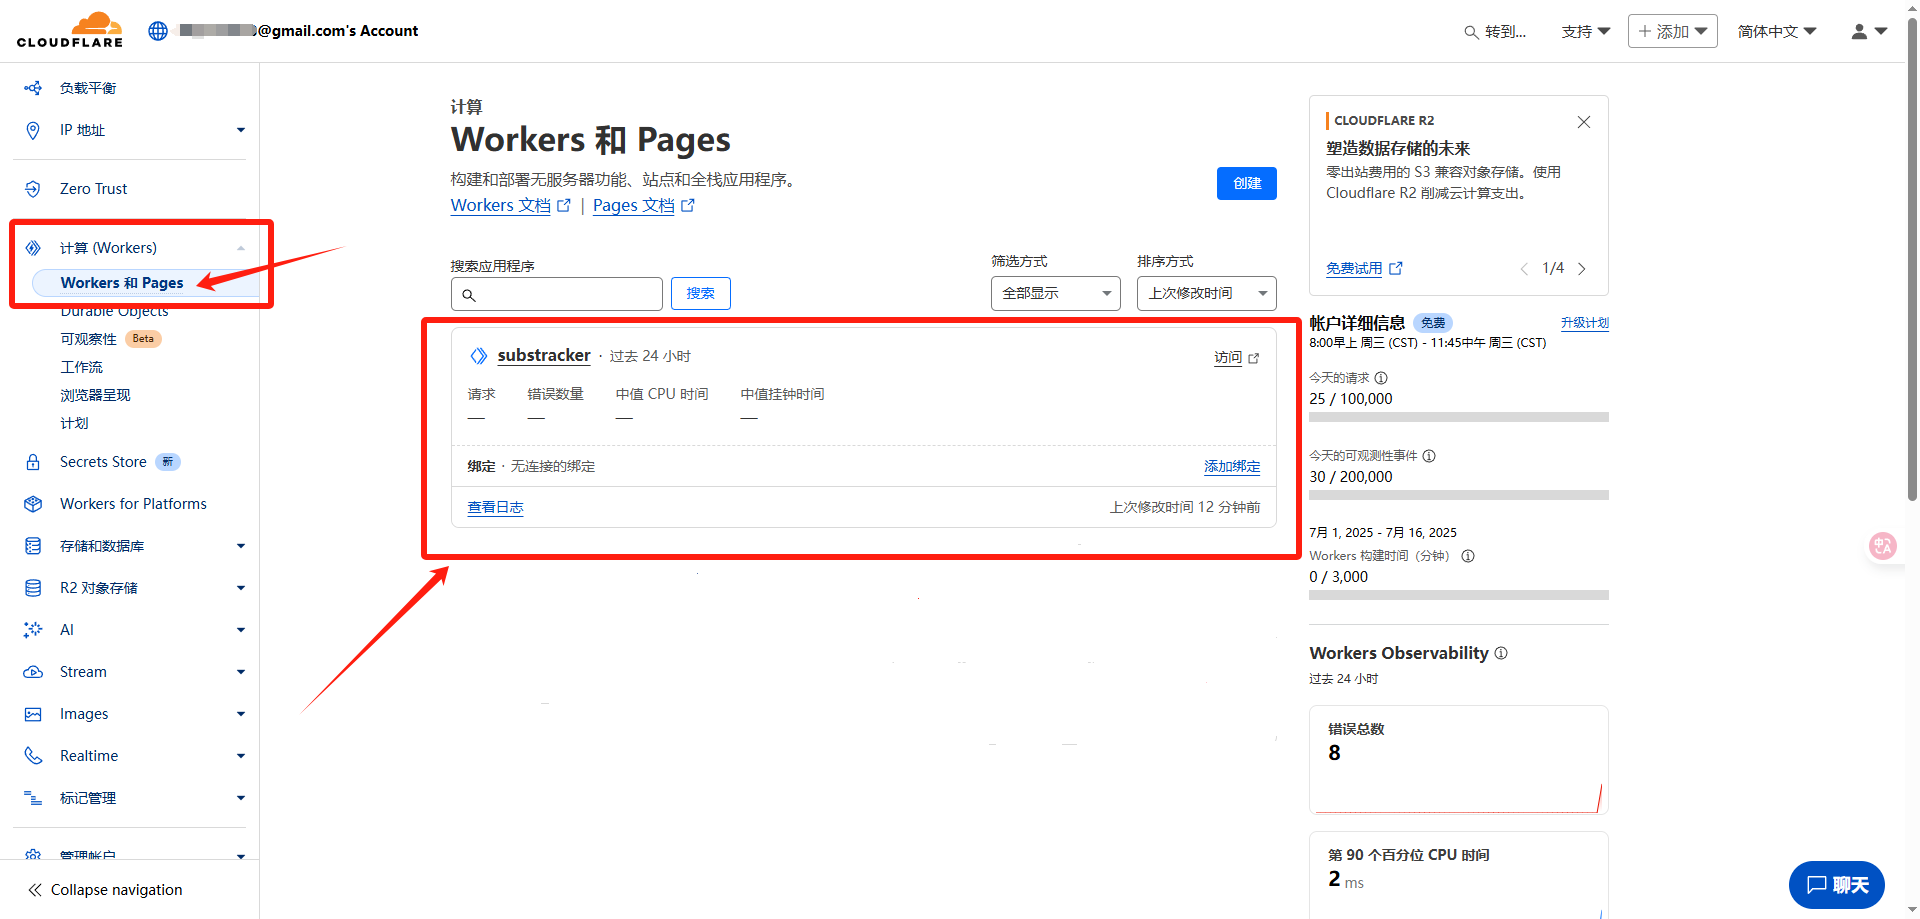Viewport: 1920px width, 919px height.
Task: Click the 存储和数据库 database icon
Action: (33, 546)
